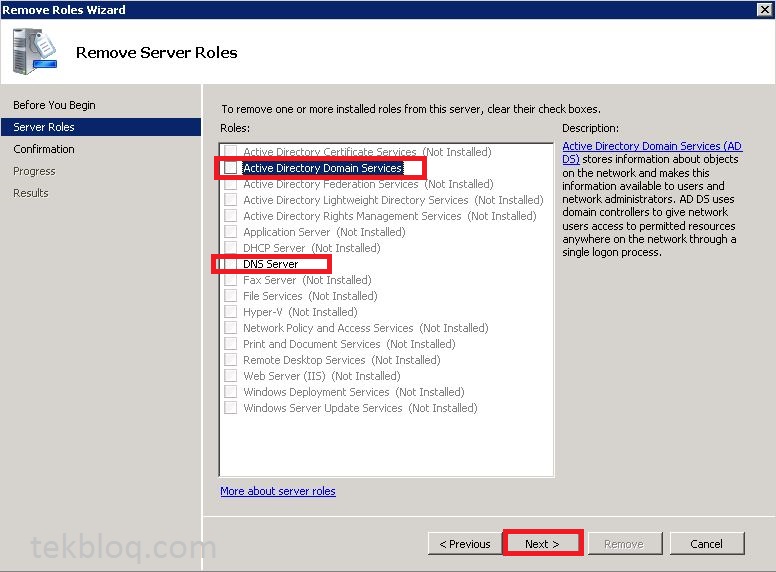Toggle the File Services checkbox

click(x=231, y=295)
